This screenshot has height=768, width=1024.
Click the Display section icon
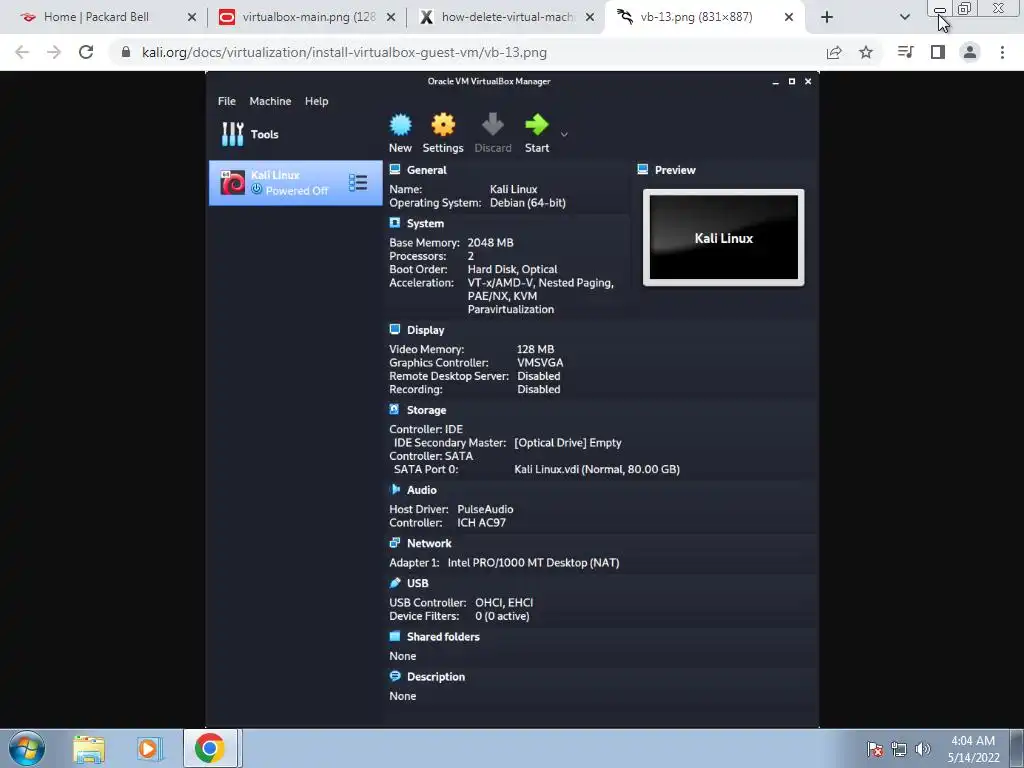394,330
